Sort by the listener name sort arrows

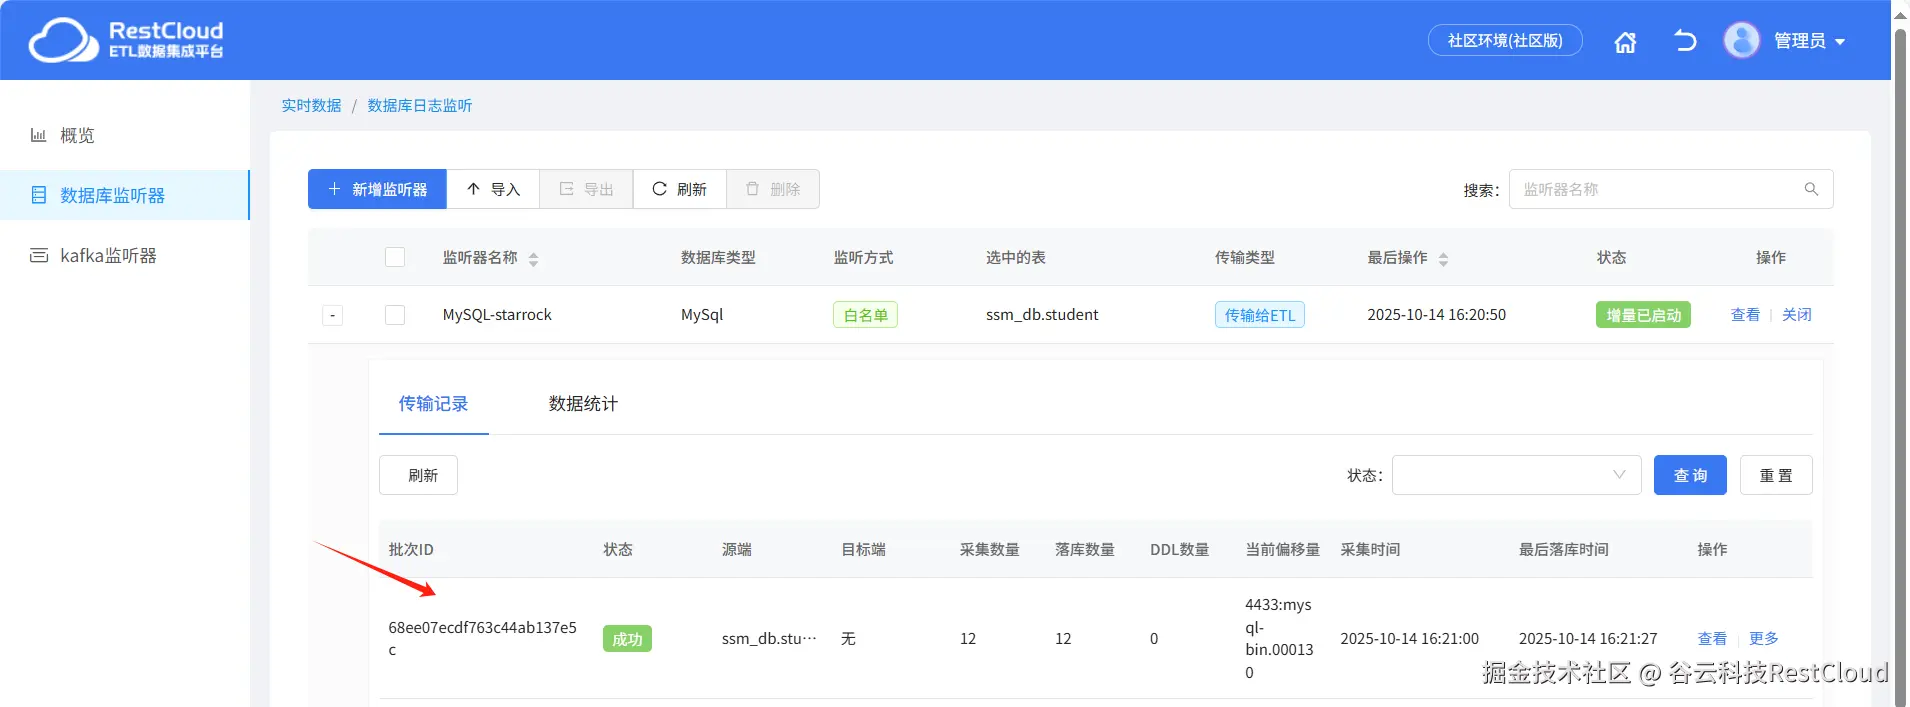pyautogui.click(x=533, y=259)
